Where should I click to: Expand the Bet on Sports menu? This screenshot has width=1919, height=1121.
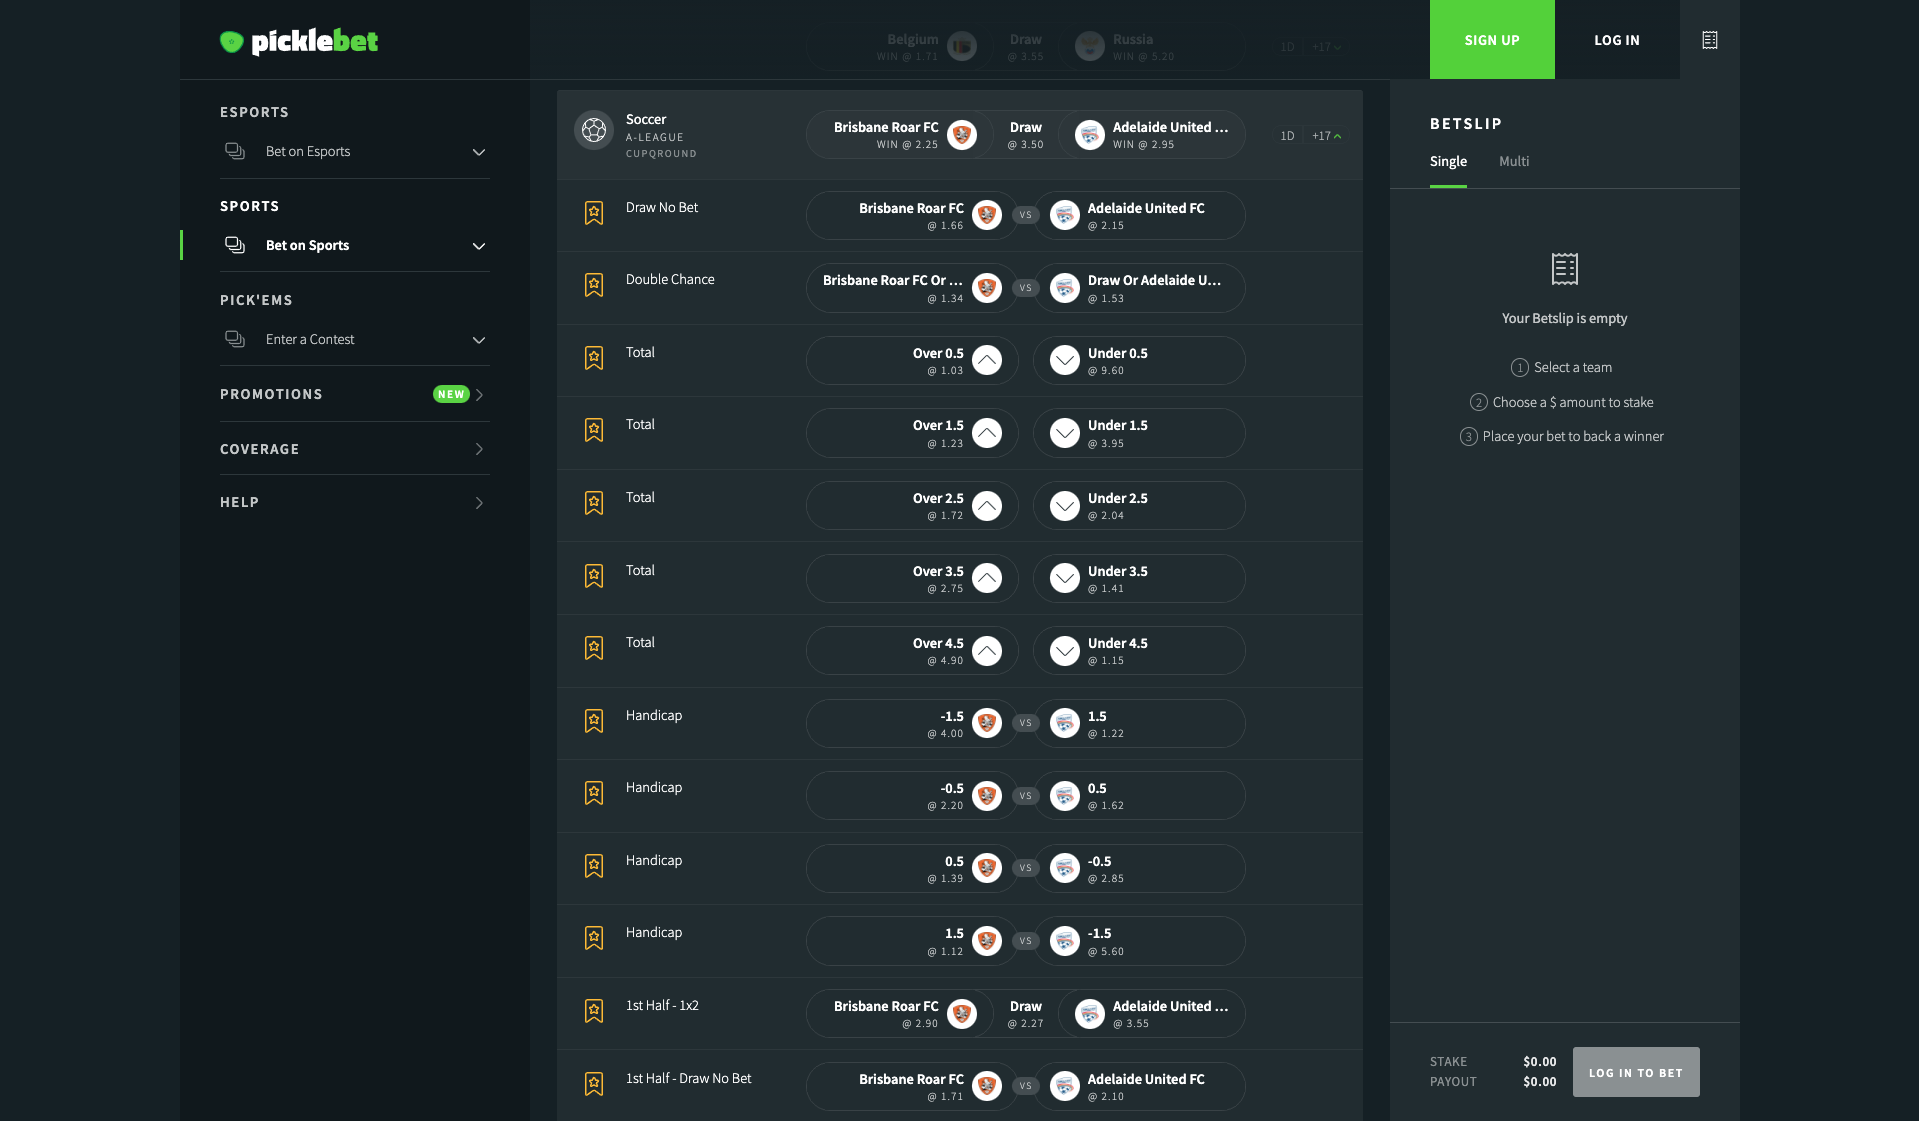(479, 246)
